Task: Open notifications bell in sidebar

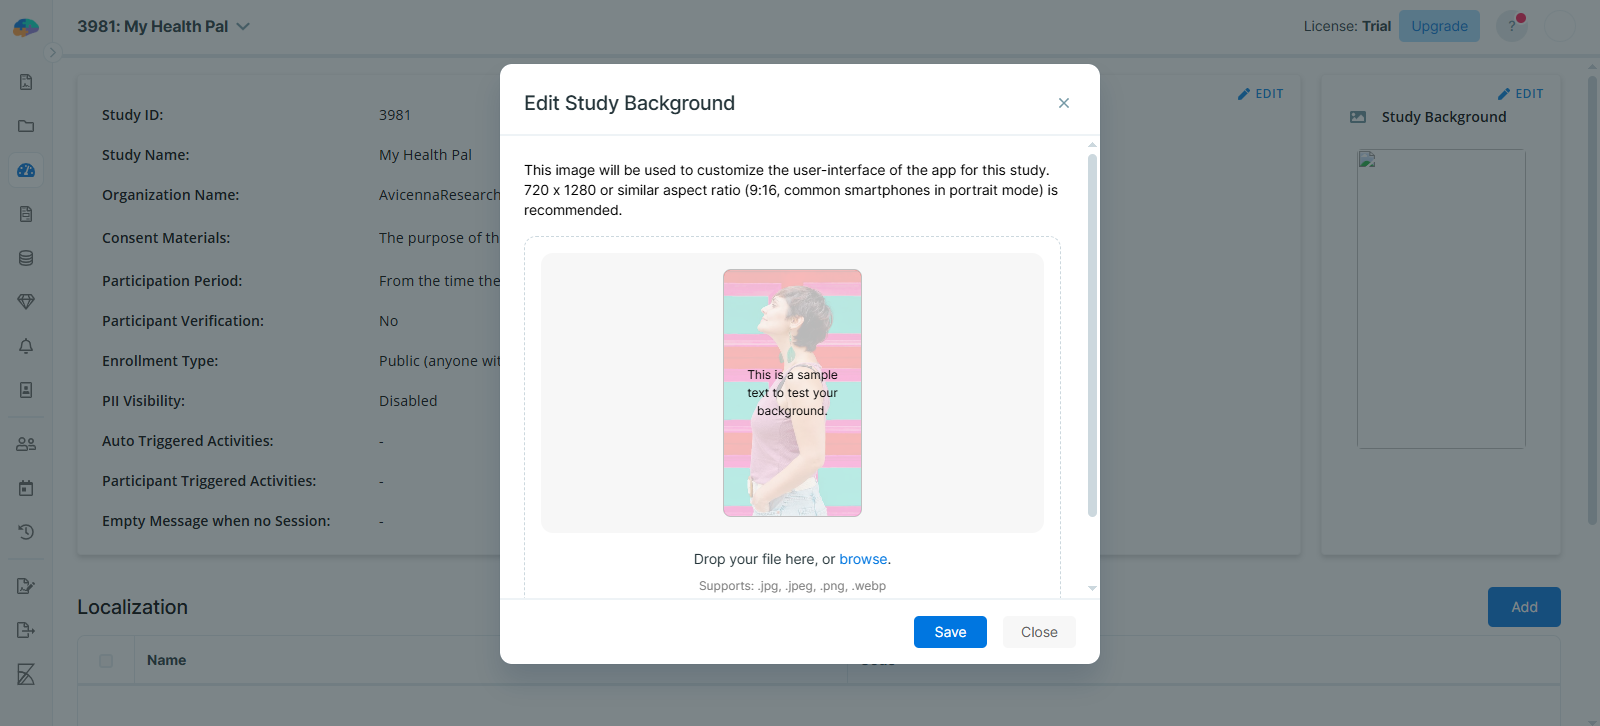Action: 26,346
